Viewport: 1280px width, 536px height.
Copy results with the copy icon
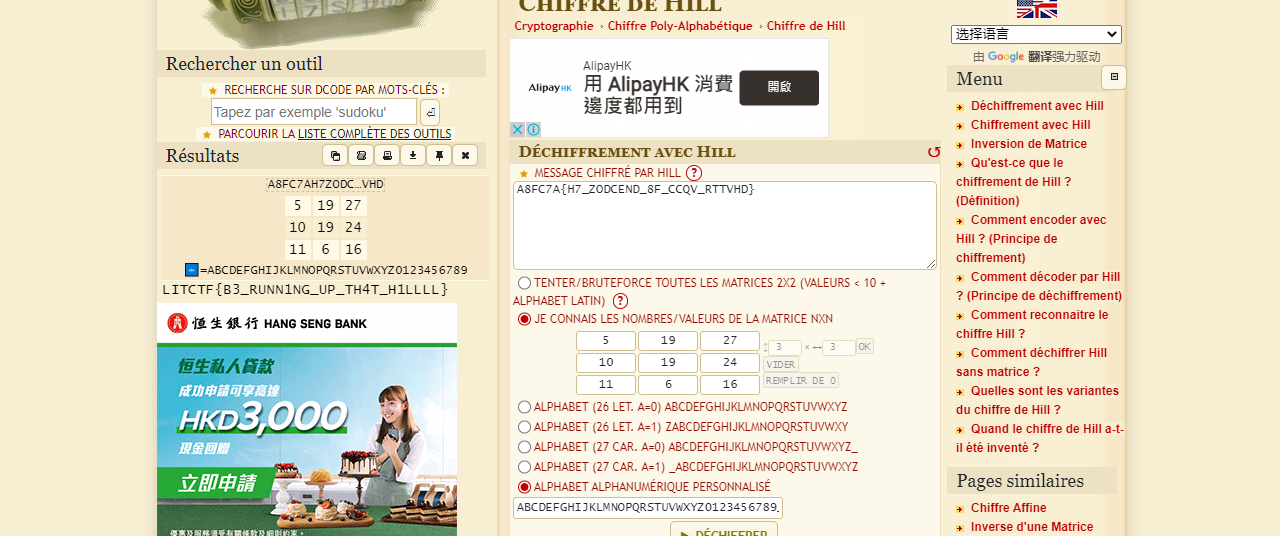pyautogui.click(x=335, y=155)
